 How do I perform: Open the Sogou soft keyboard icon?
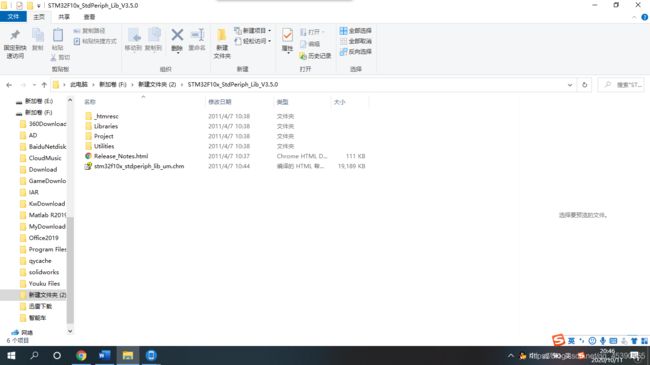(x=614, y=341)
